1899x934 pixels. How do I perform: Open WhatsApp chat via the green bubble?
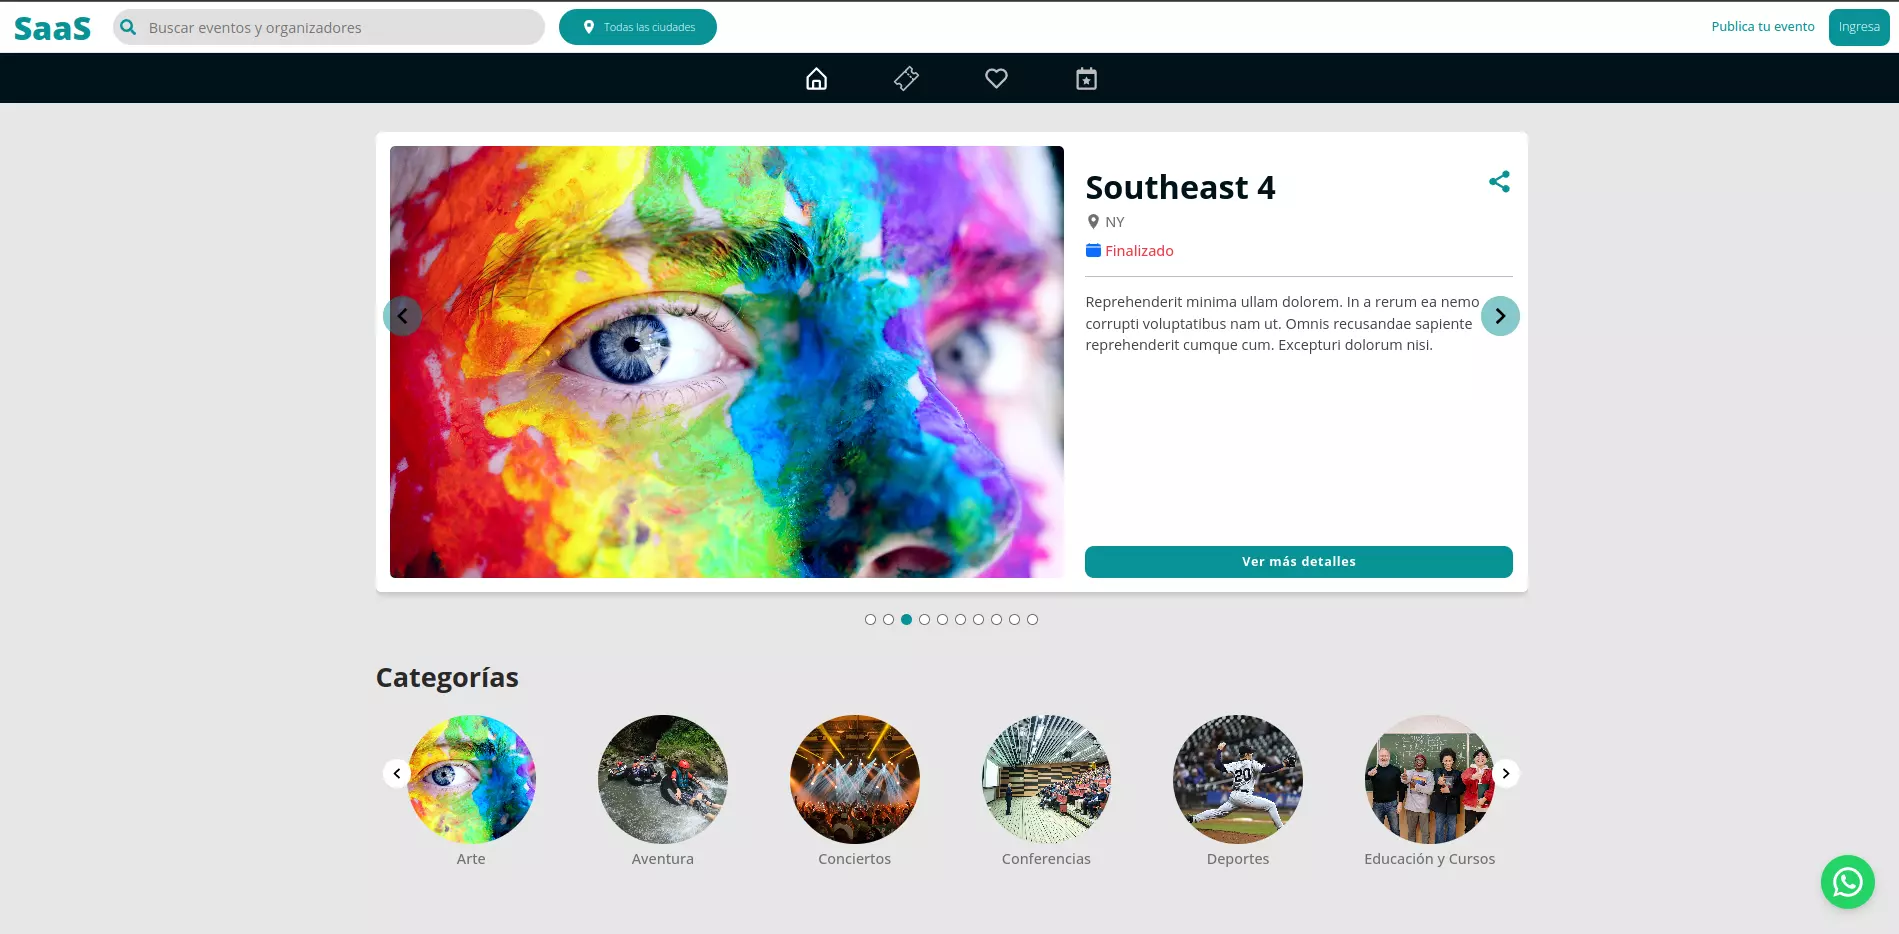pyautogui.click(x=1847, y=882)
